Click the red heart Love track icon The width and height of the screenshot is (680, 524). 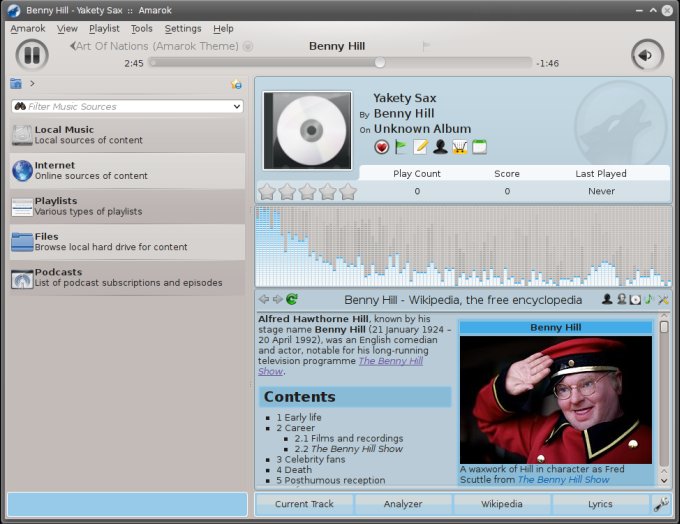click(x=382, y=147)
